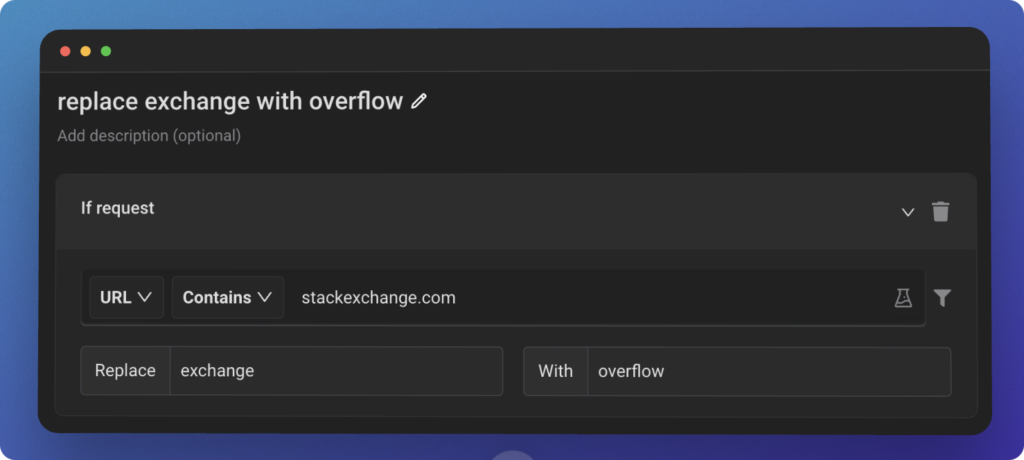
Task: Open the URL source dropdown
Action: pos(126,297)
